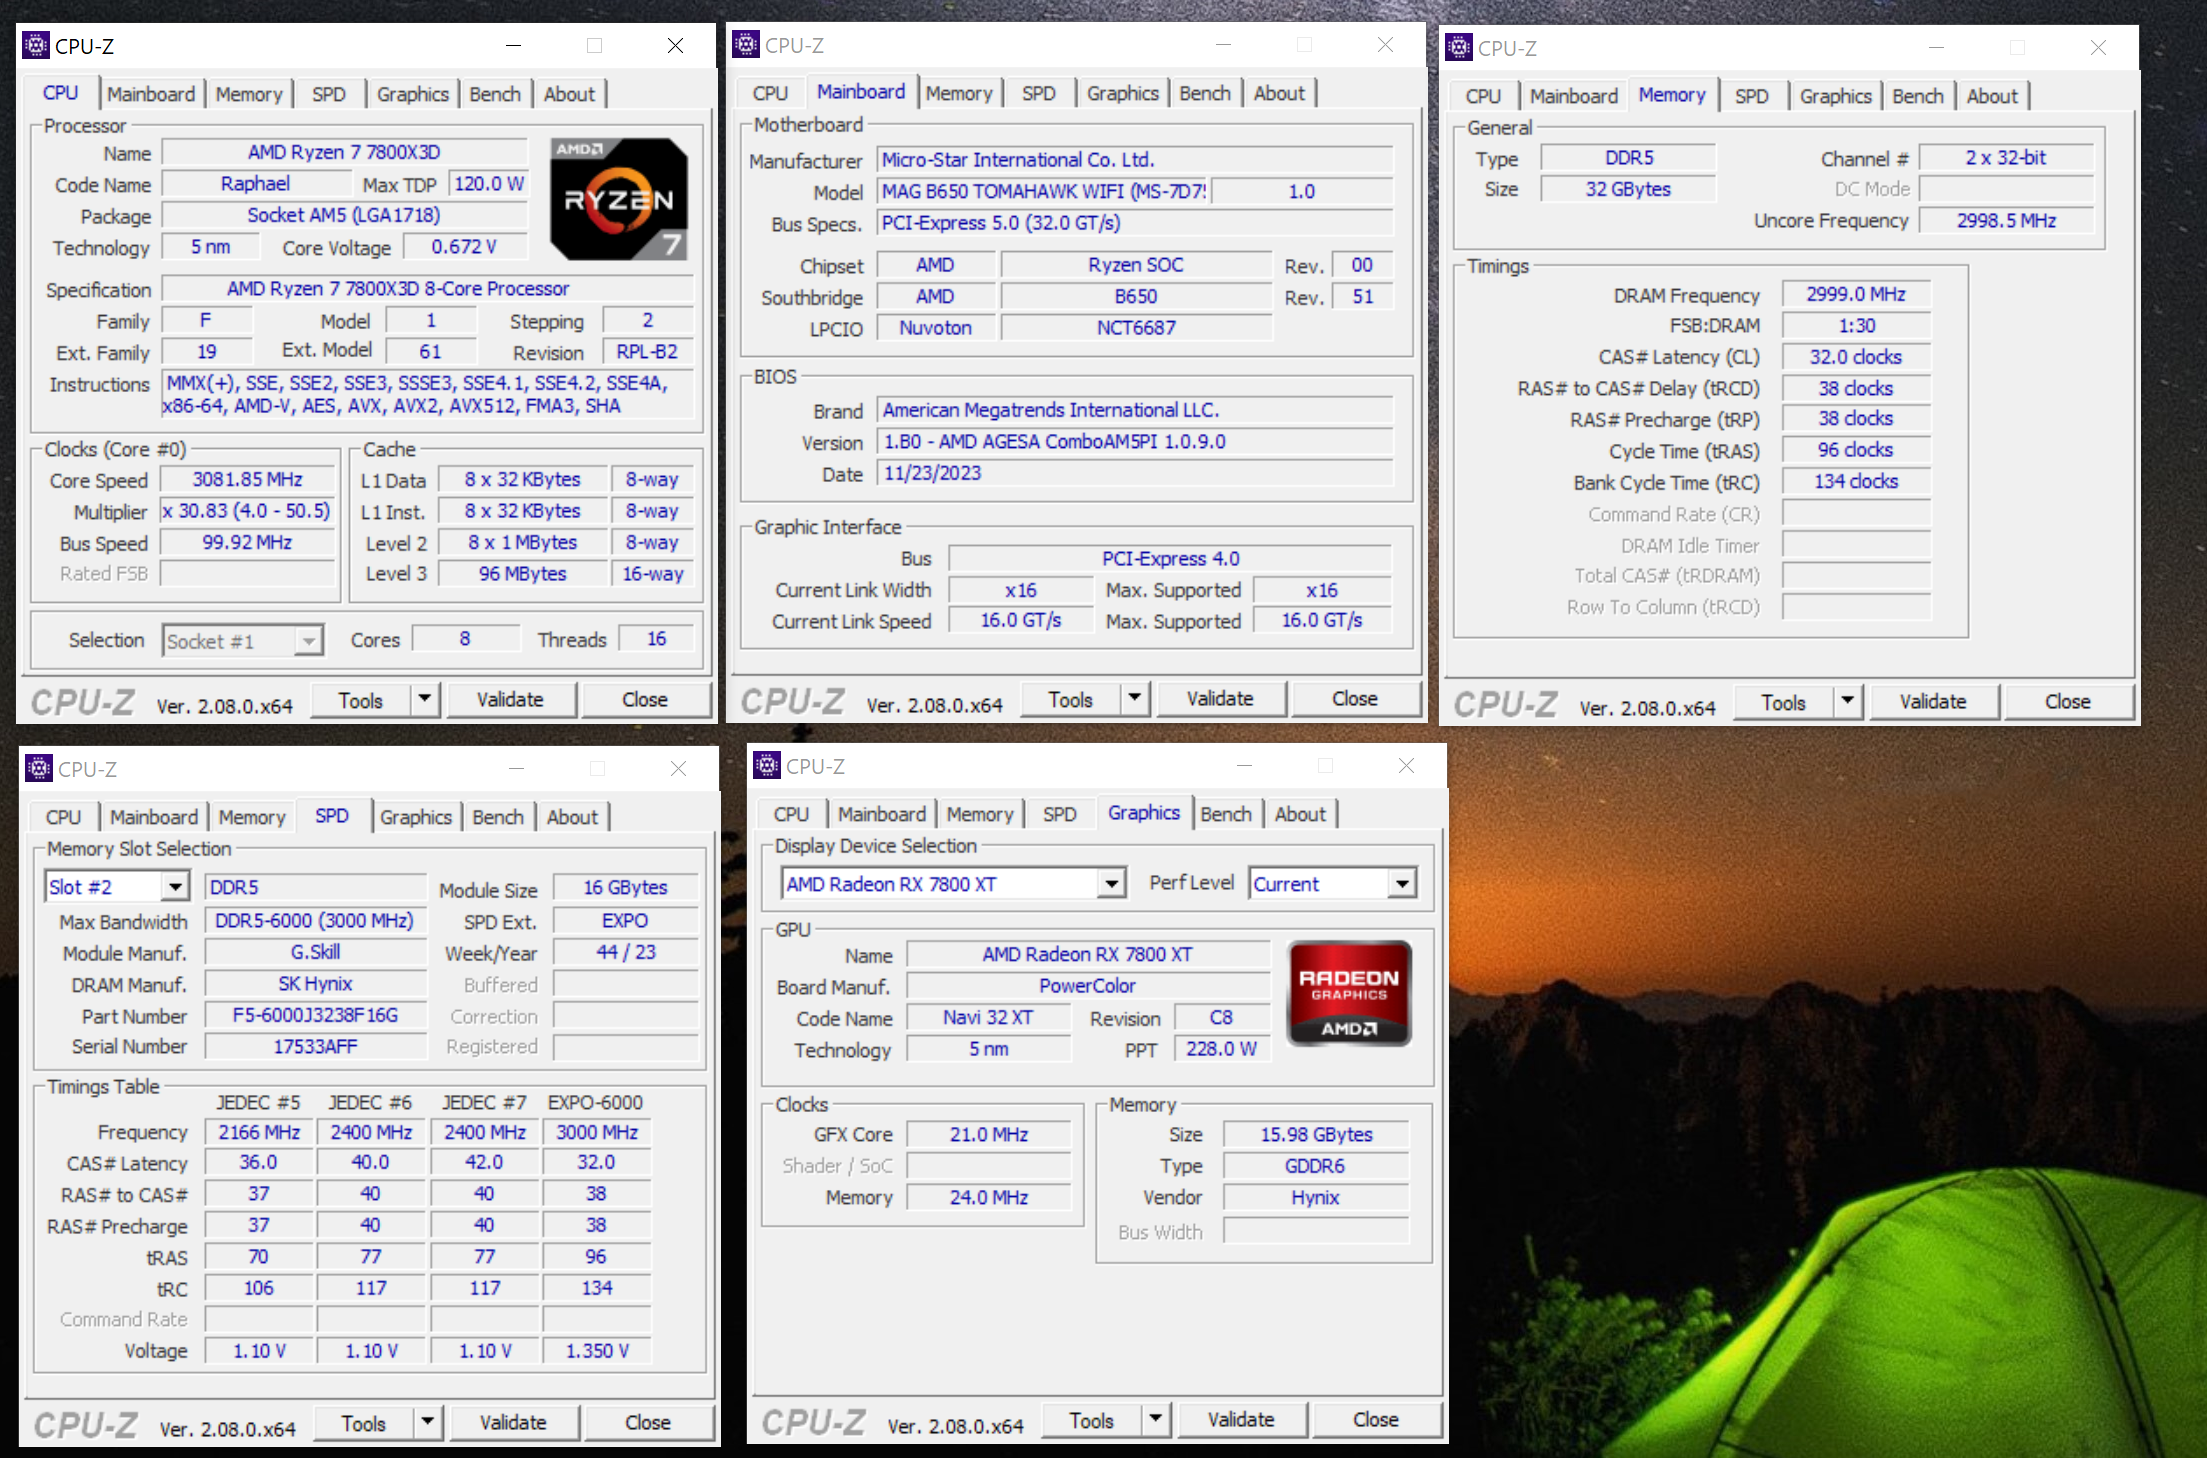Click the AMD Ryzen 7 processor logo
This screenshot has width=2207, height=1458.
[619, 199]
